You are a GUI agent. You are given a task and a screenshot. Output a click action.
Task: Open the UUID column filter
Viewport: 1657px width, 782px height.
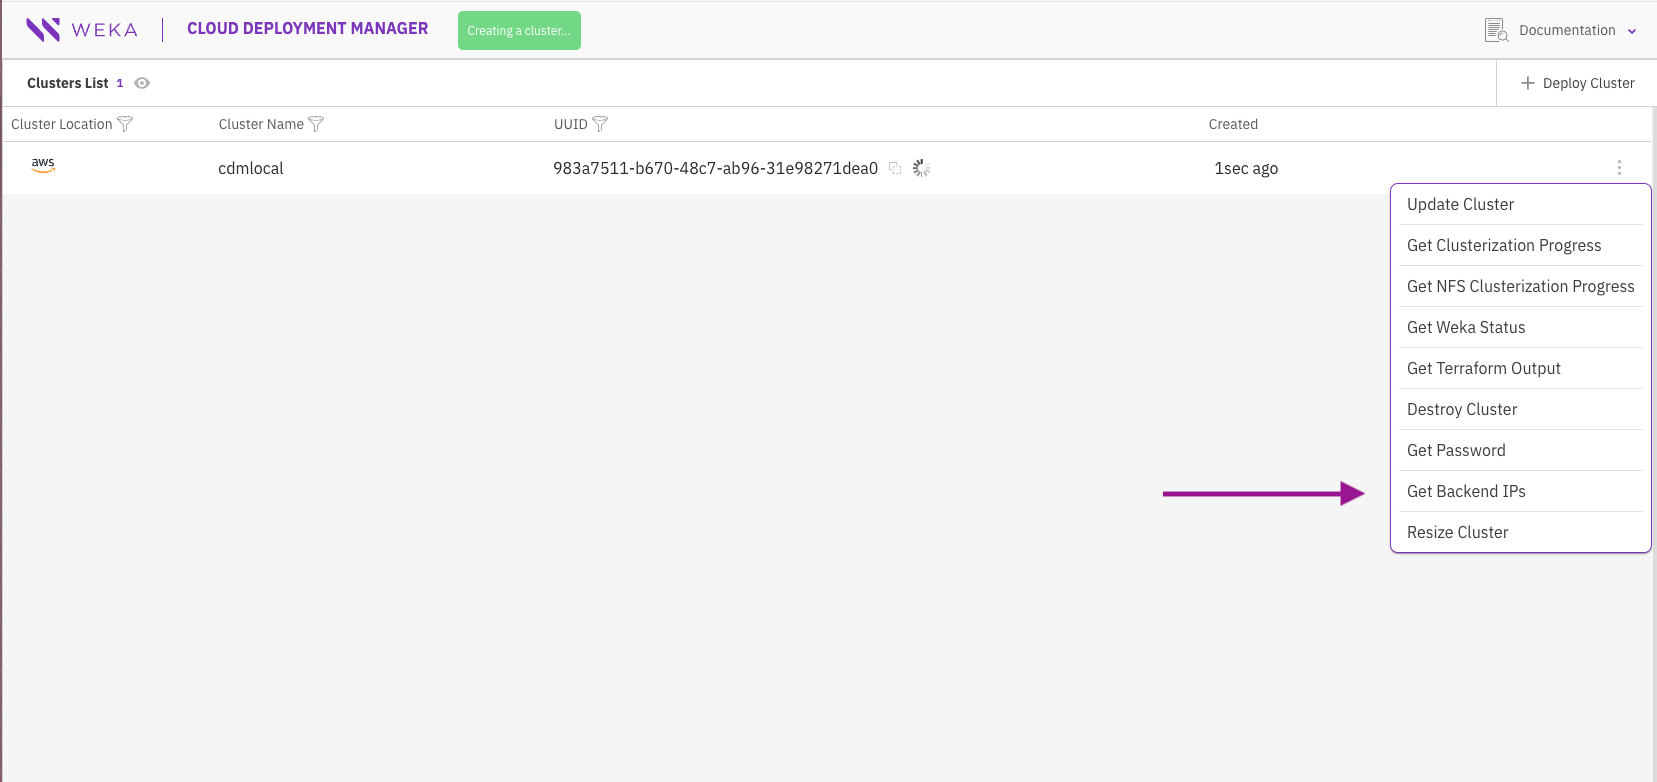tap(600, 124)
